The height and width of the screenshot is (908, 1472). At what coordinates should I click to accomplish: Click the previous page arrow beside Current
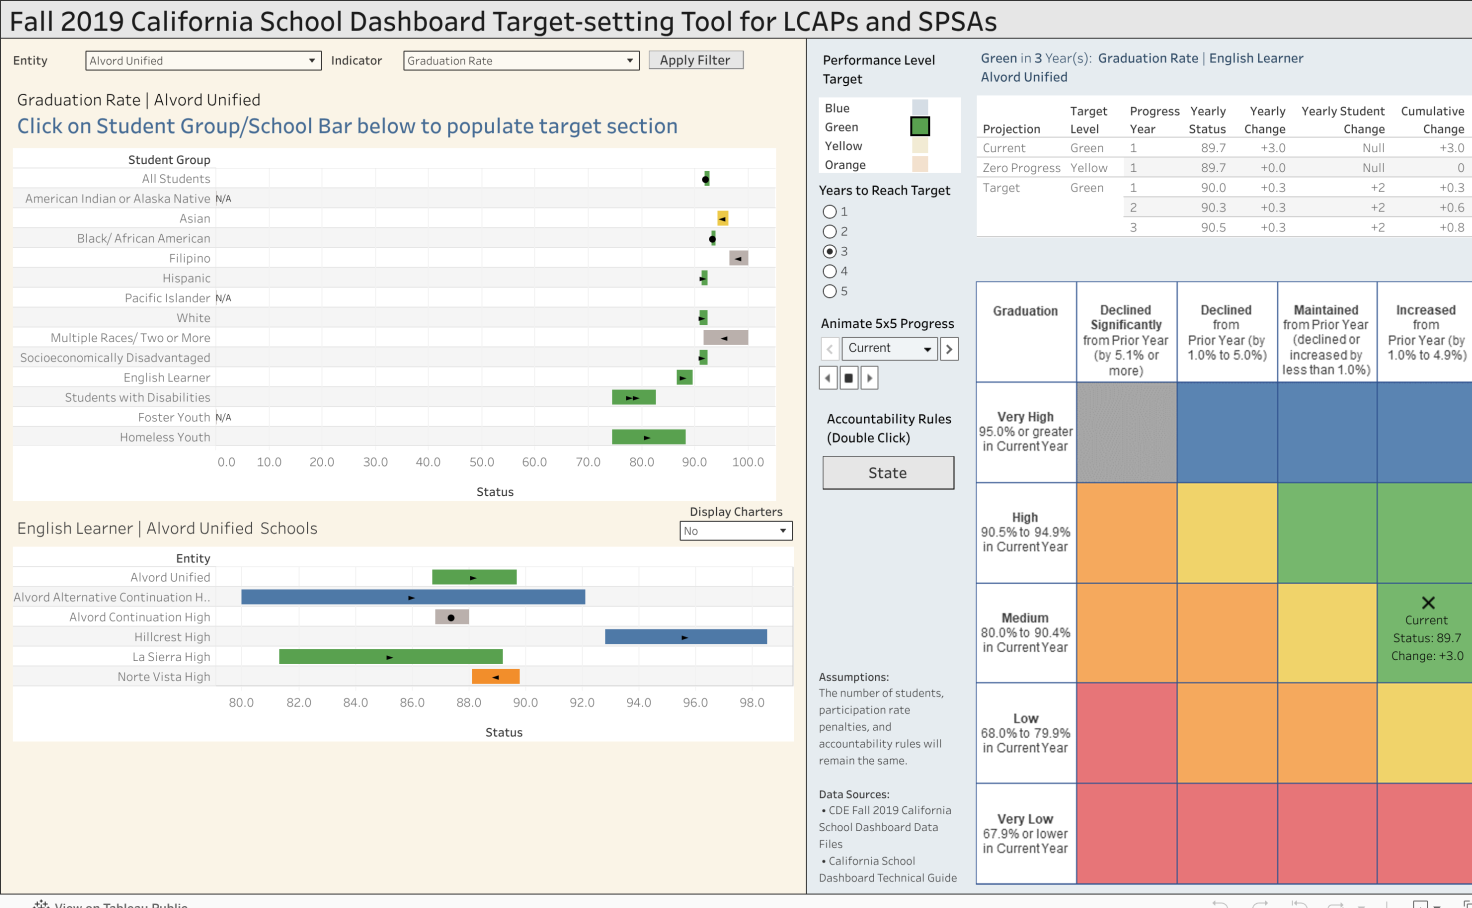click(x=829, y=348)
